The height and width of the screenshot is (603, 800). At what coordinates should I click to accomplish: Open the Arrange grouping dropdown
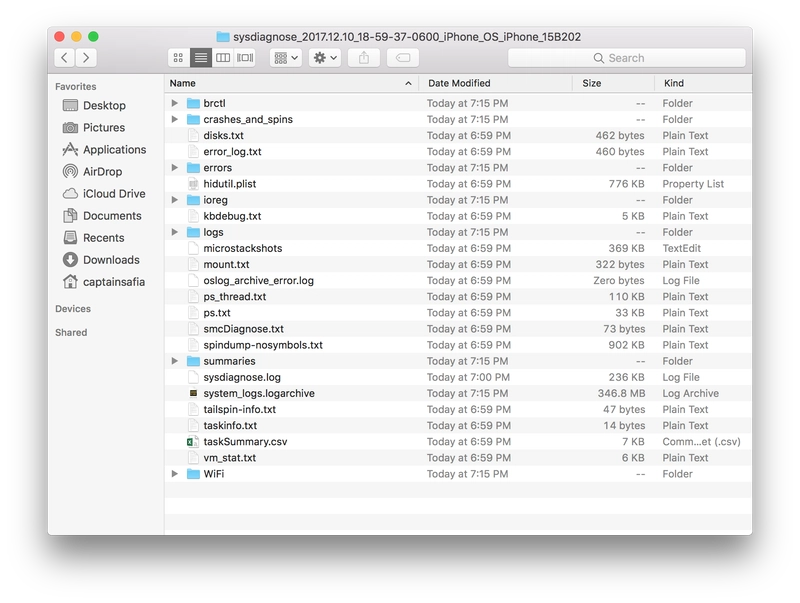[284, 58]
